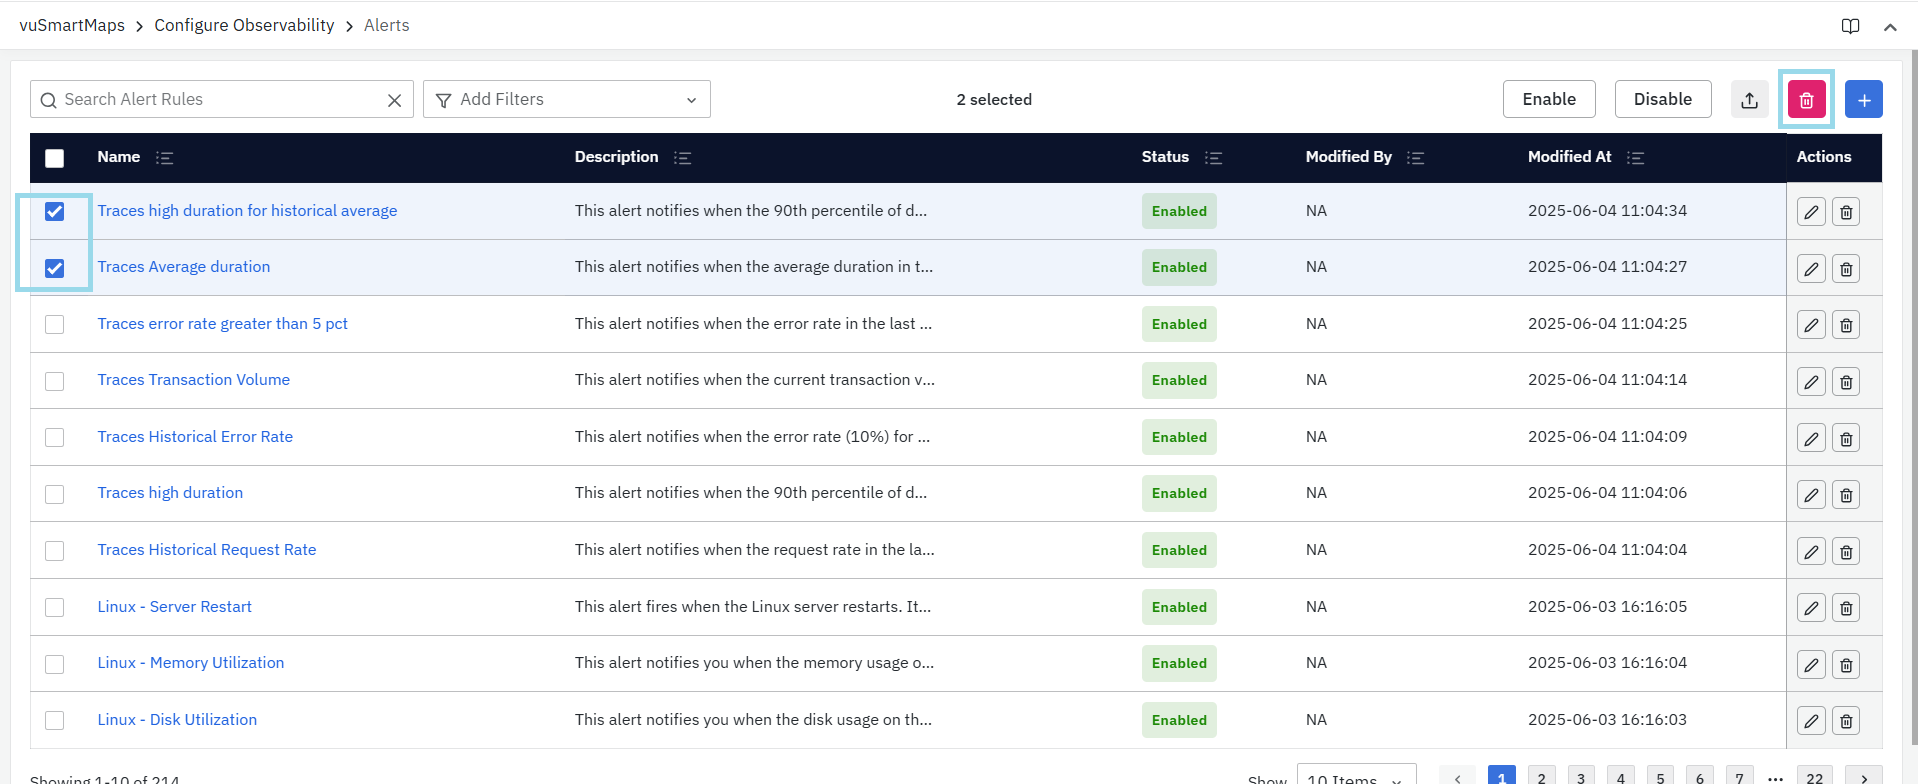Edit the Traces Average duration alert

click(1811, 269)
